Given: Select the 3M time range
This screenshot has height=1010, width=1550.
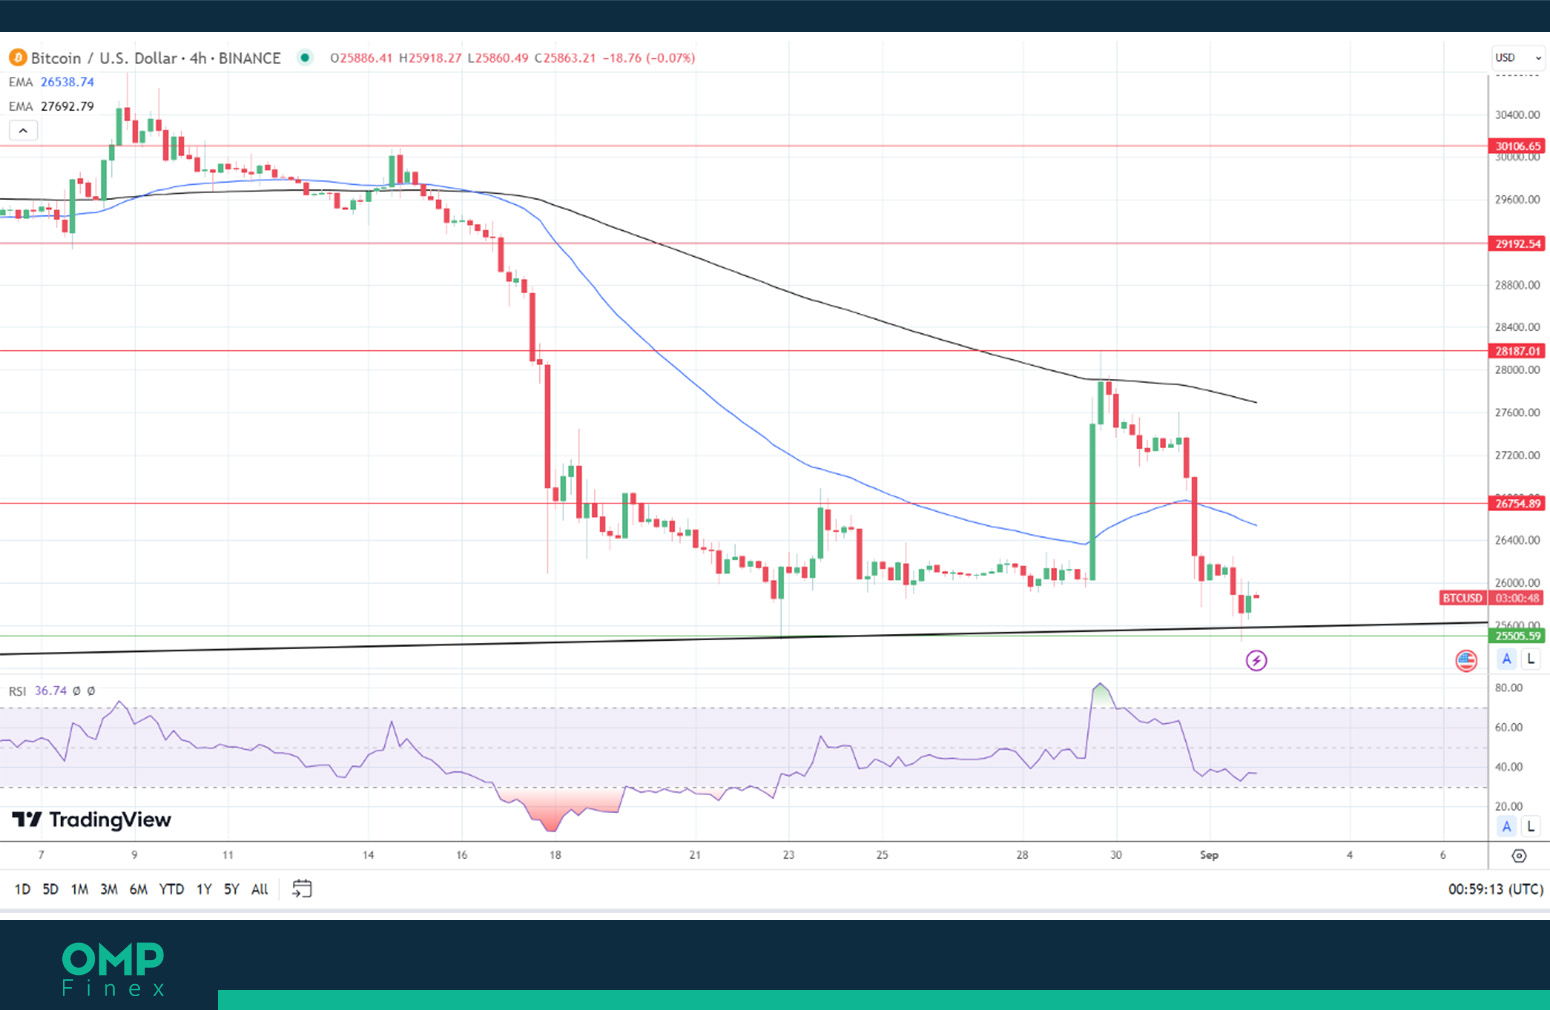Looking at the screenshot, I should coord(109,889).
